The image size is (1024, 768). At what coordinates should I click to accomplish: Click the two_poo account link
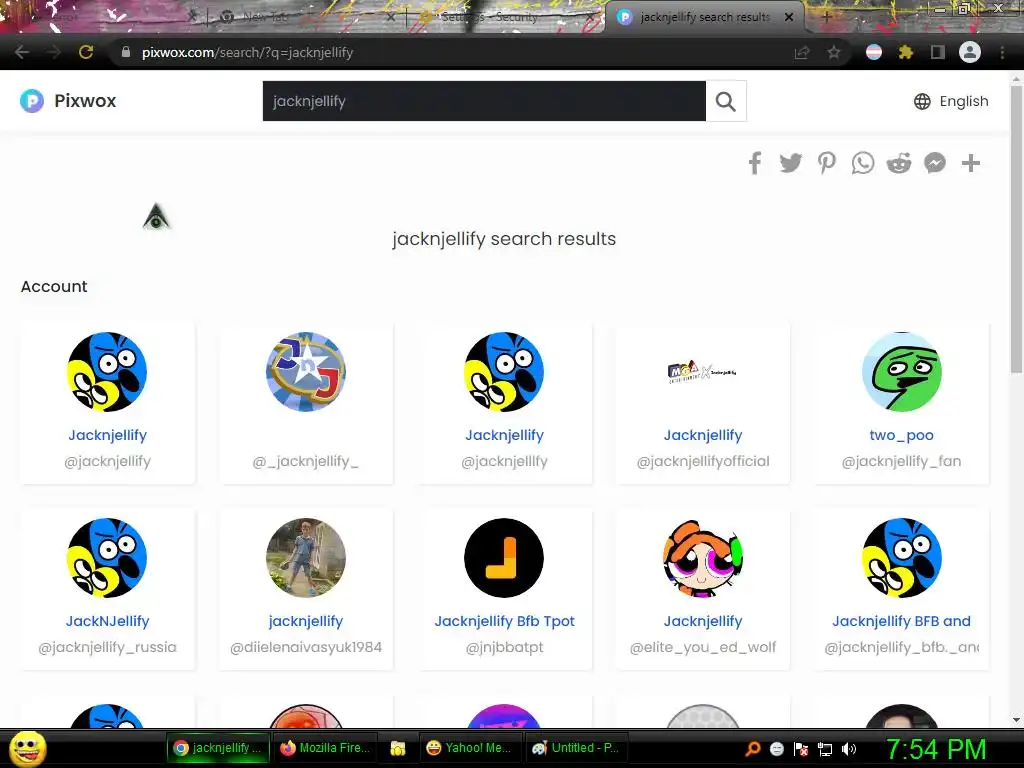(x=901, y=435)
